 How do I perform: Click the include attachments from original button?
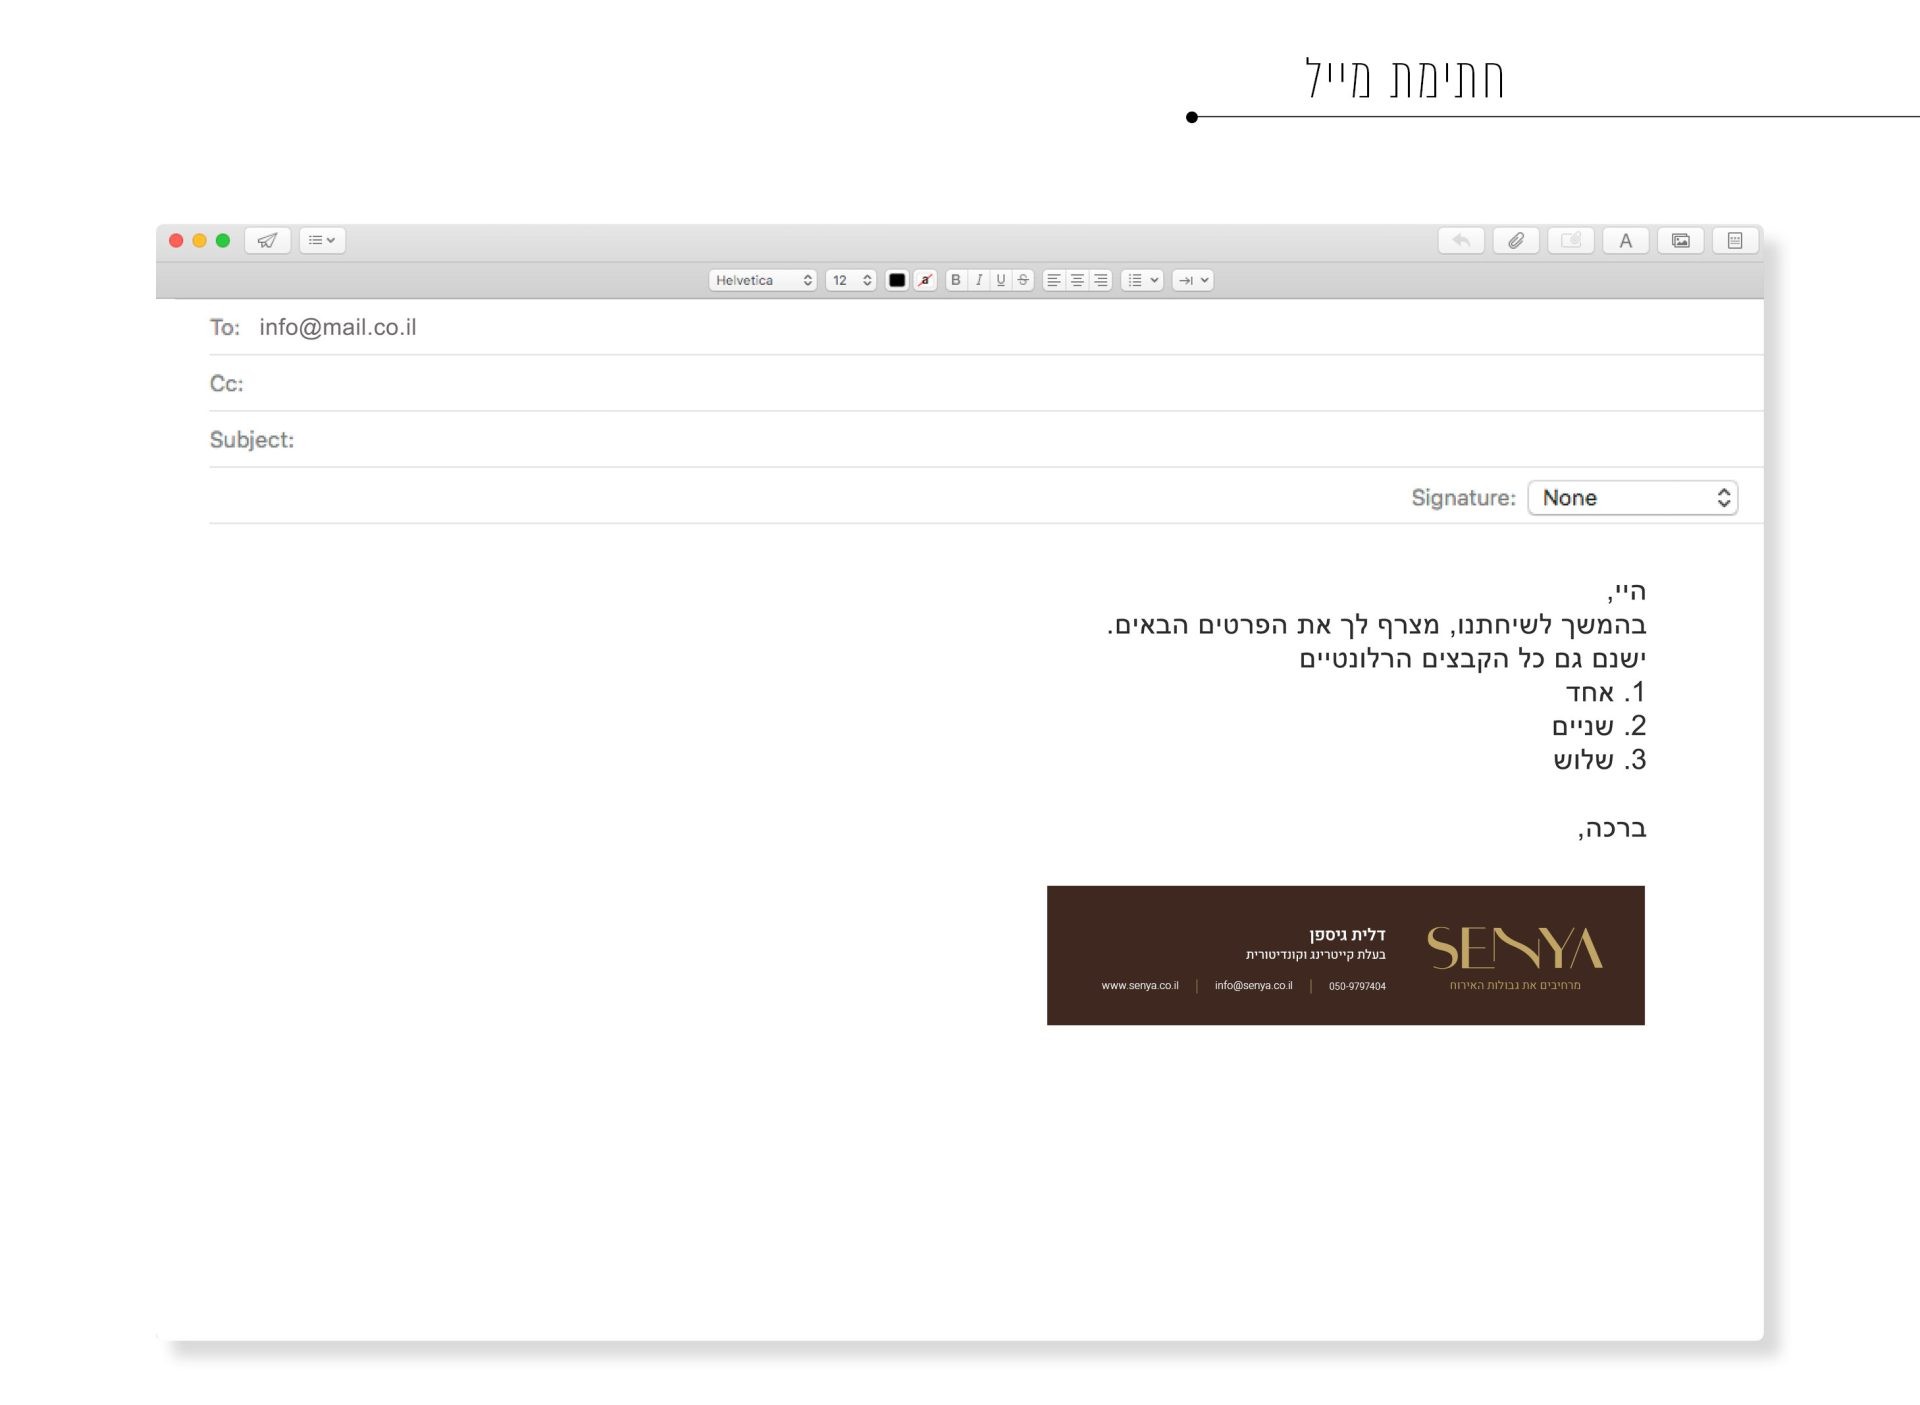coord(1571,240)
